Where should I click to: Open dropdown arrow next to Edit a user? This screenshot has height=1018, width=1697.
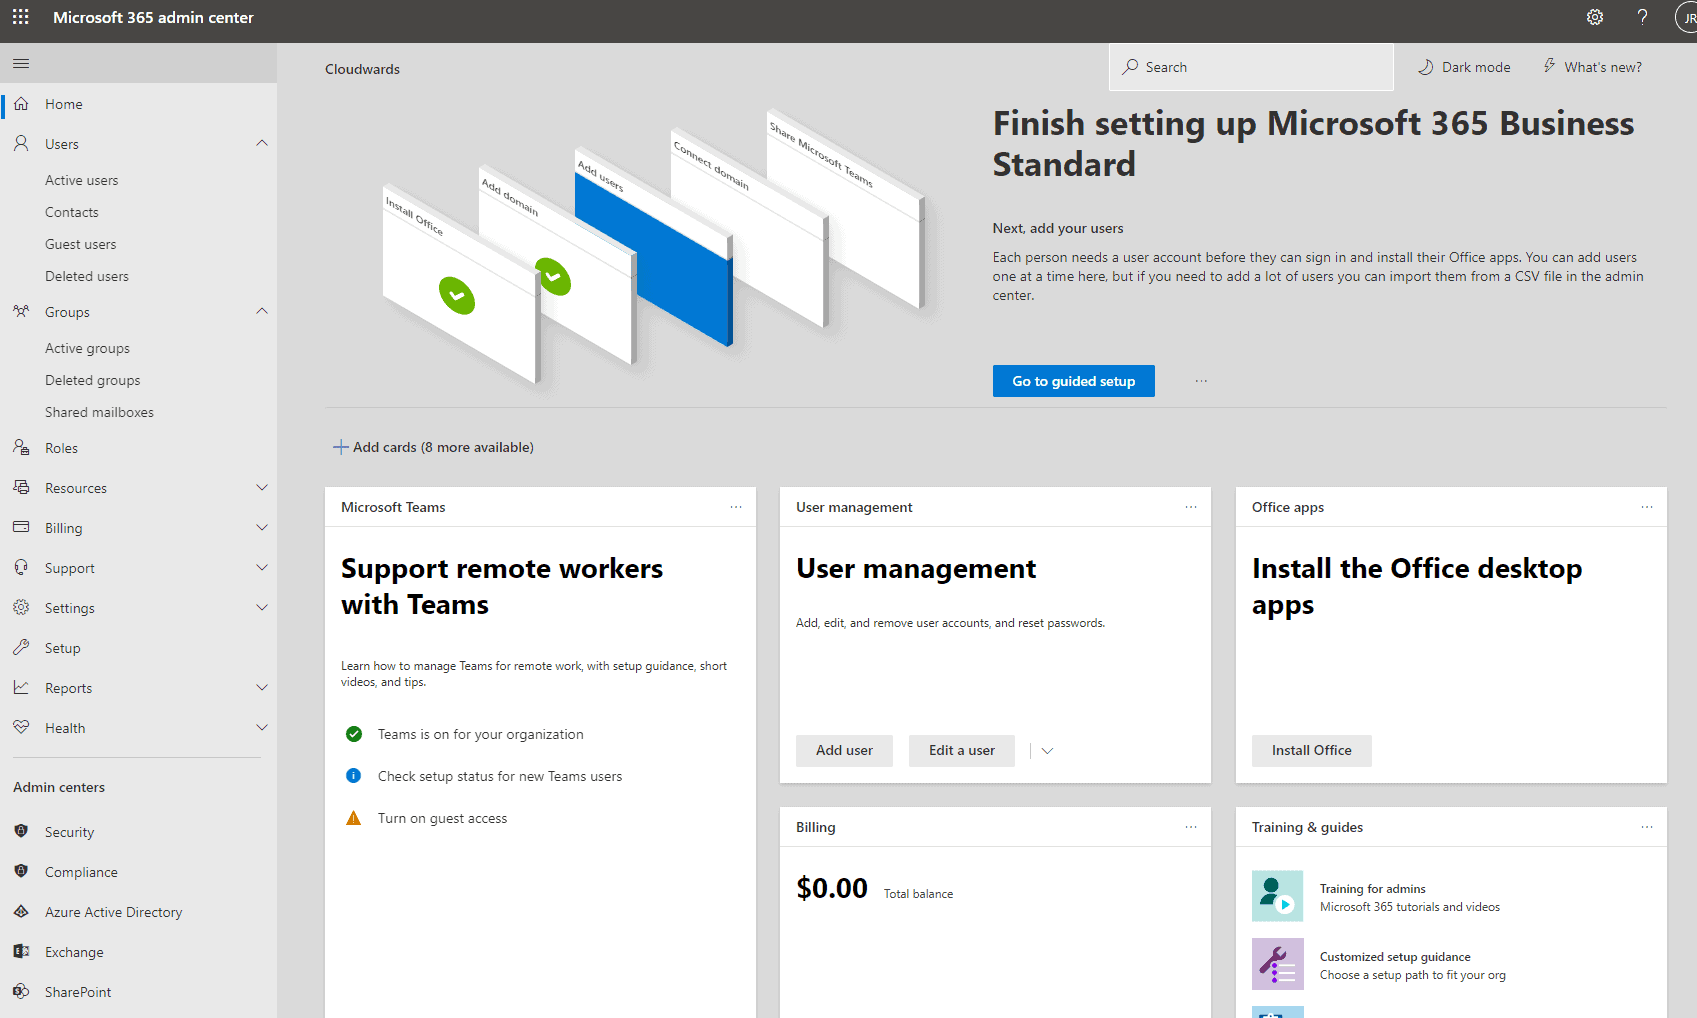click(1047, 751)
